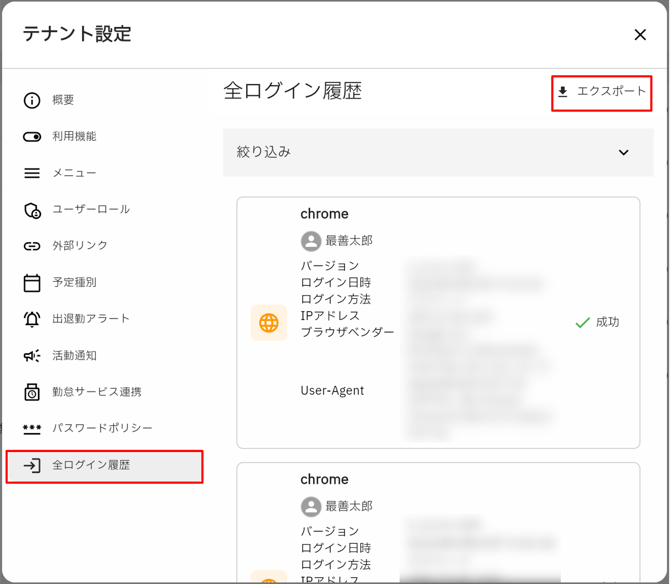Click ログイン日時 label in second card
Image resolution: width=670 pixels, height=584 pixels.
coord(335,548)
